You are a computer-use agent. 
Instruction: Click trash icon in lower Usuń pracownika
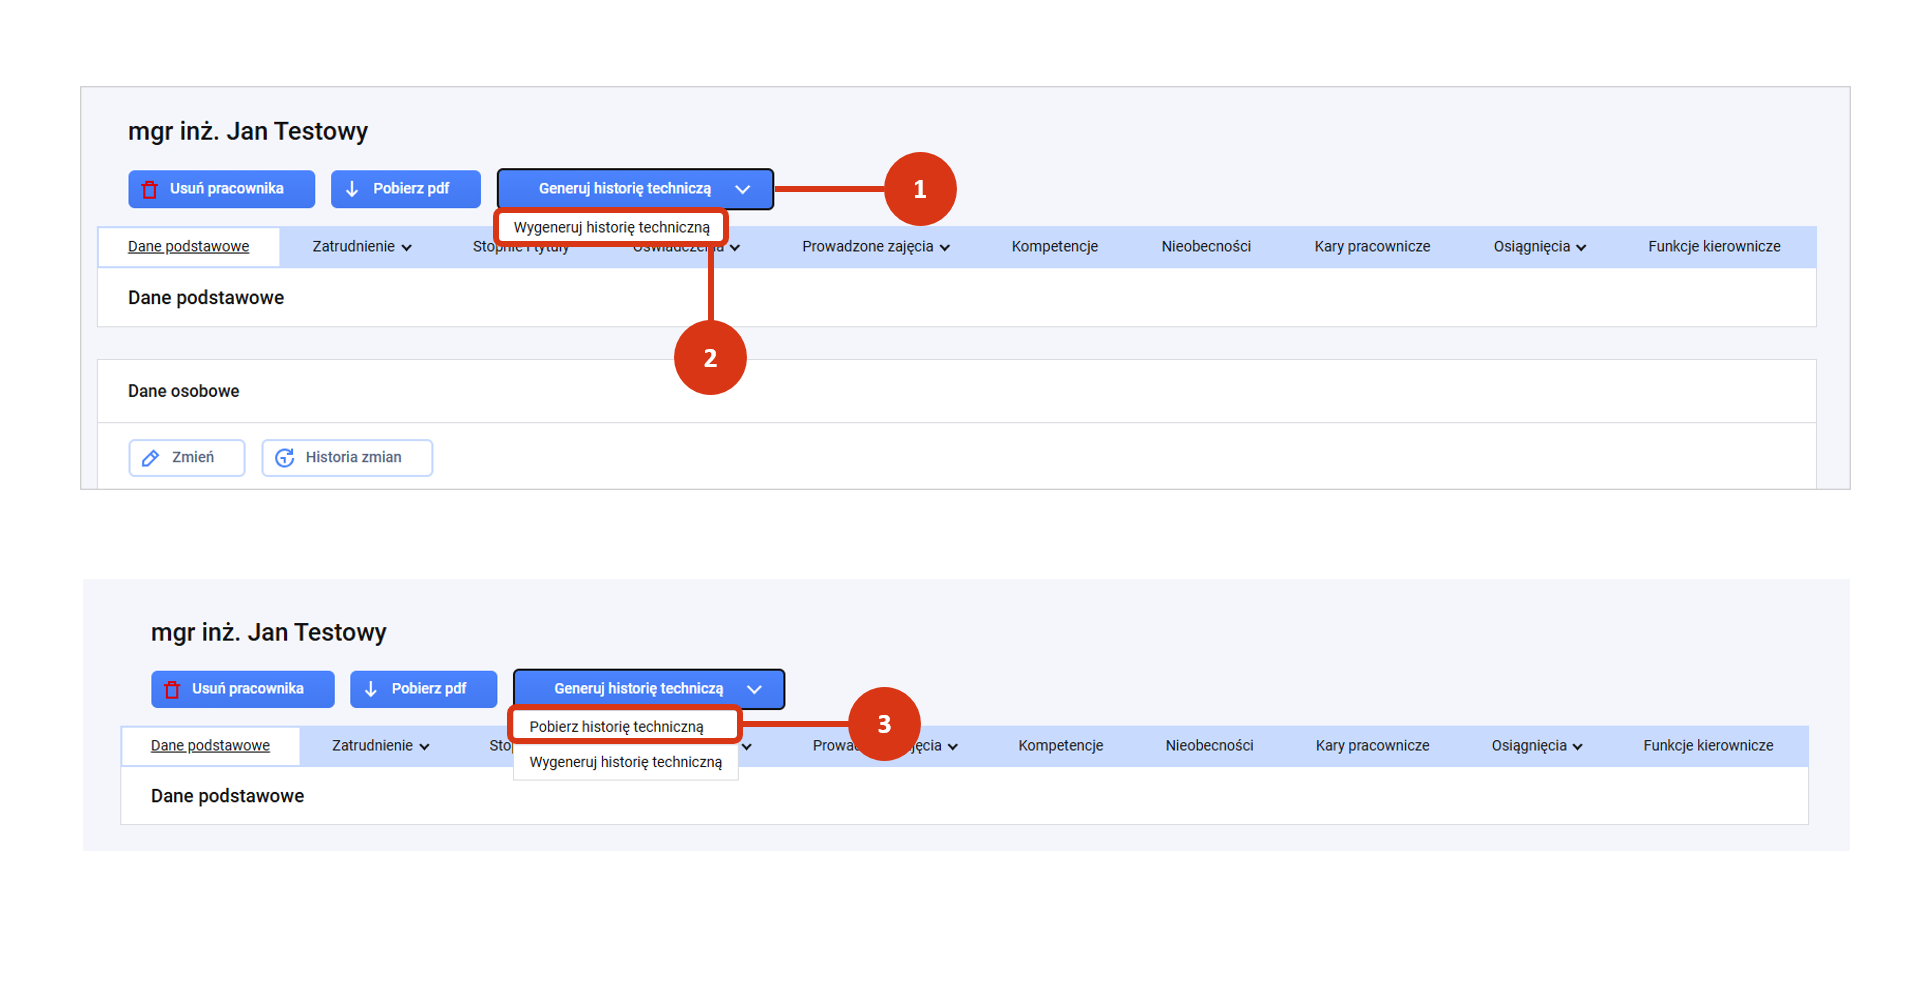point(172,690)
